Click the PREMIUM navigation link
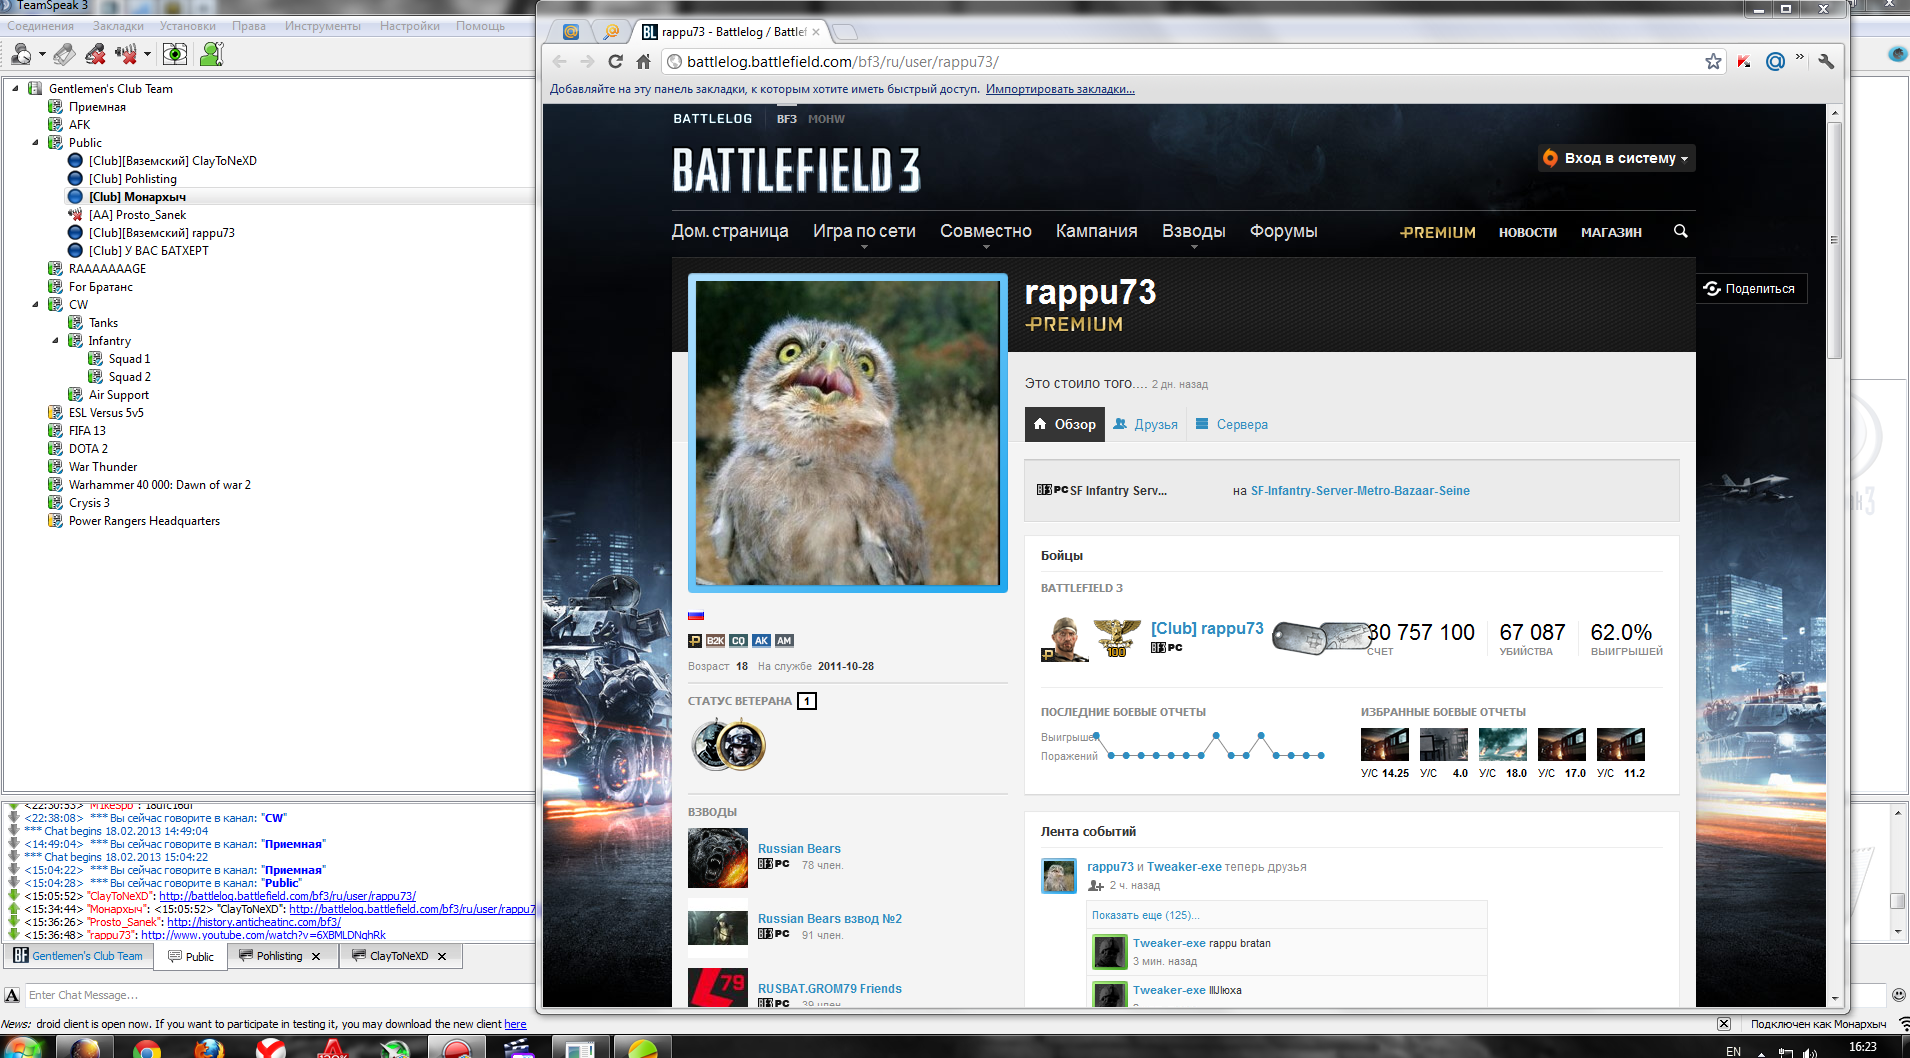 (1438, 232)
